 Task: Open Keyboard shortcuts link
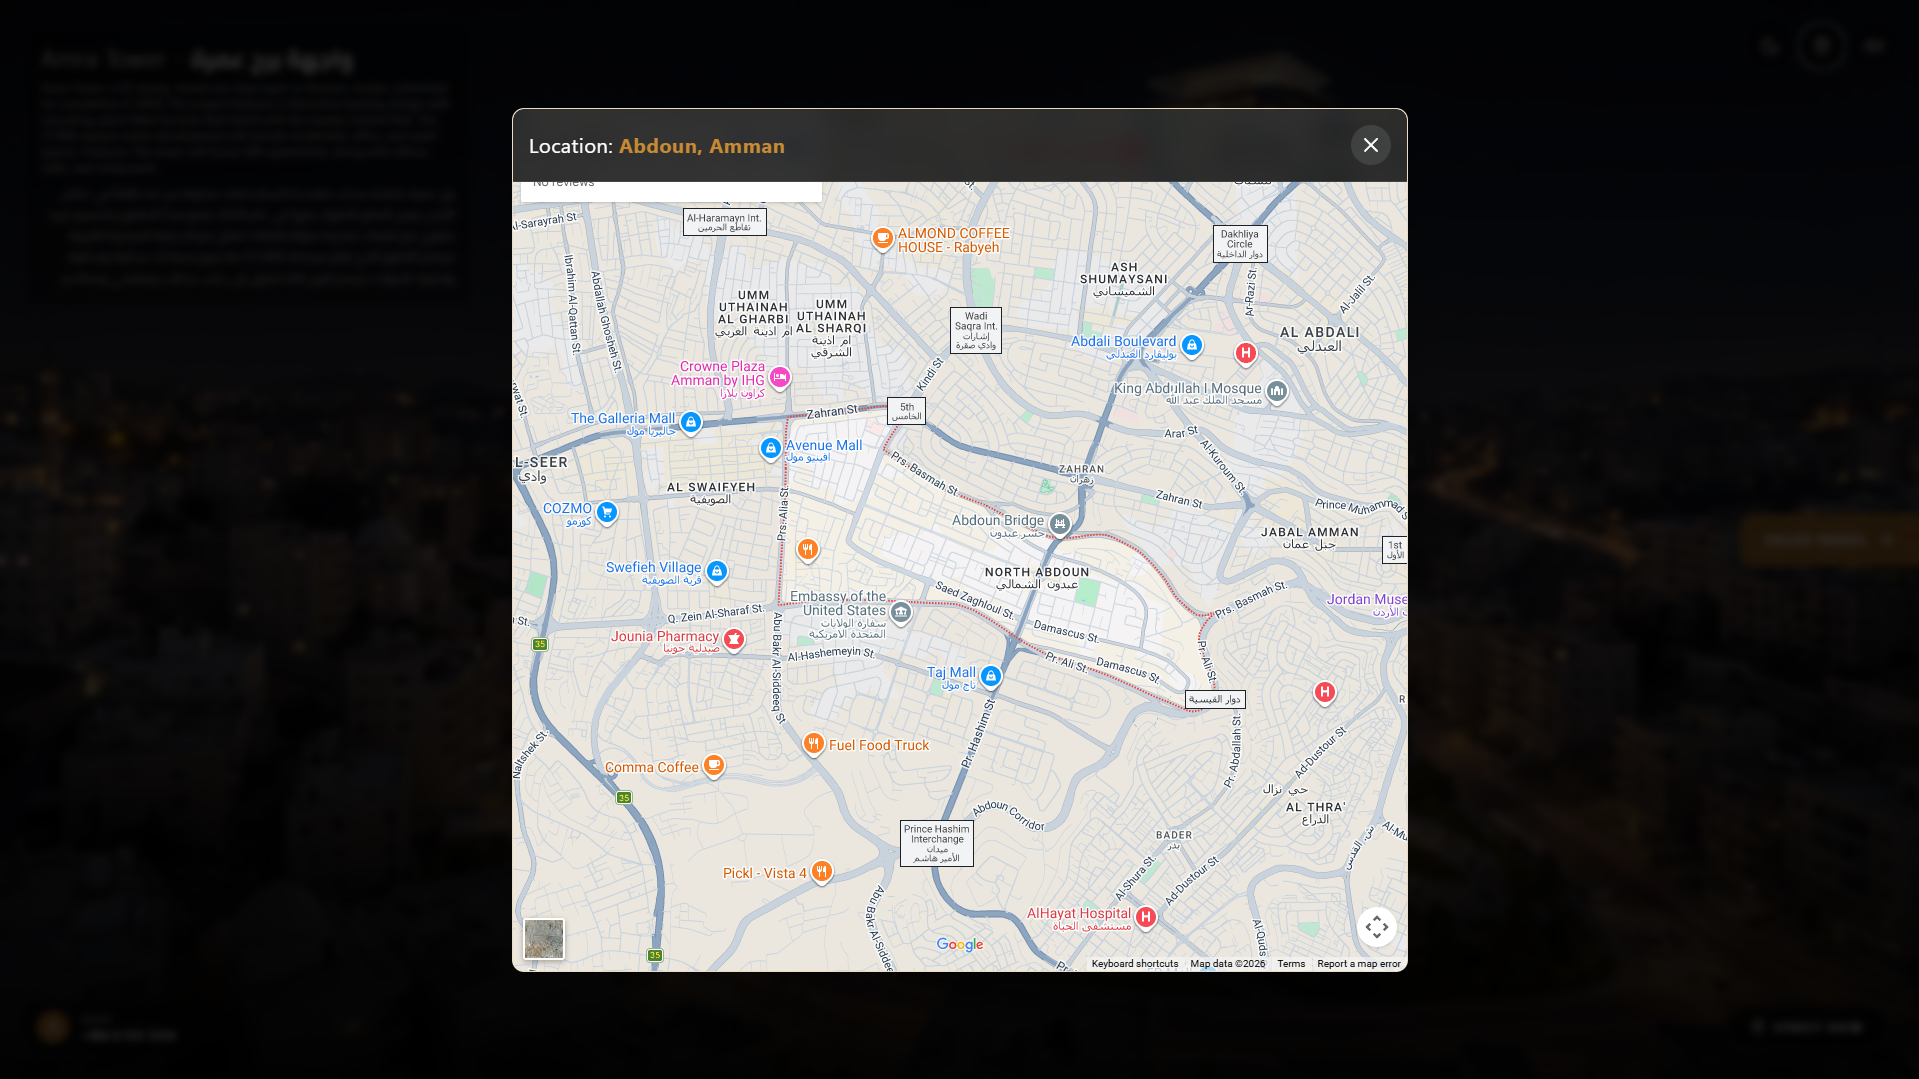click(x=1135, y=964)
